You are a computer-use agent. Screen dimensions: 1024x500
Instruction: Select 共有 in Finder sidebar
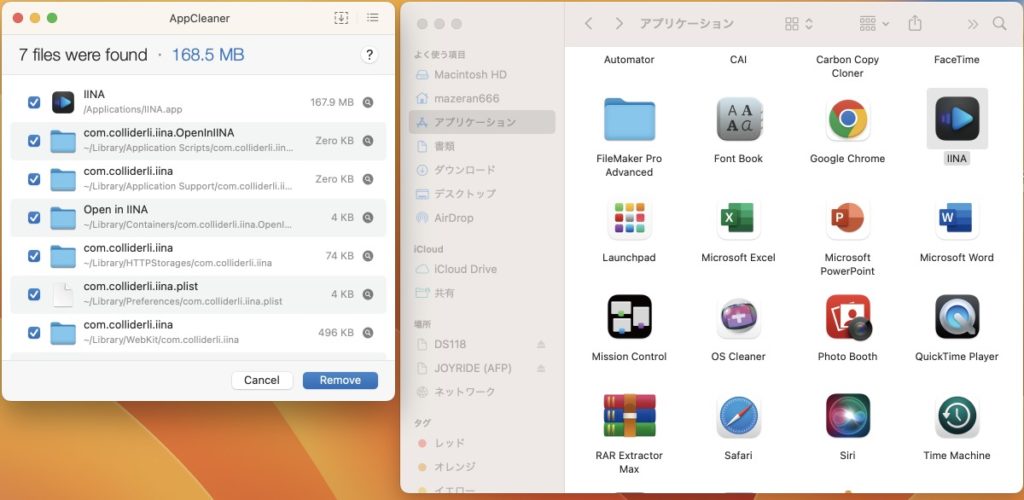(x=482, y=293)
